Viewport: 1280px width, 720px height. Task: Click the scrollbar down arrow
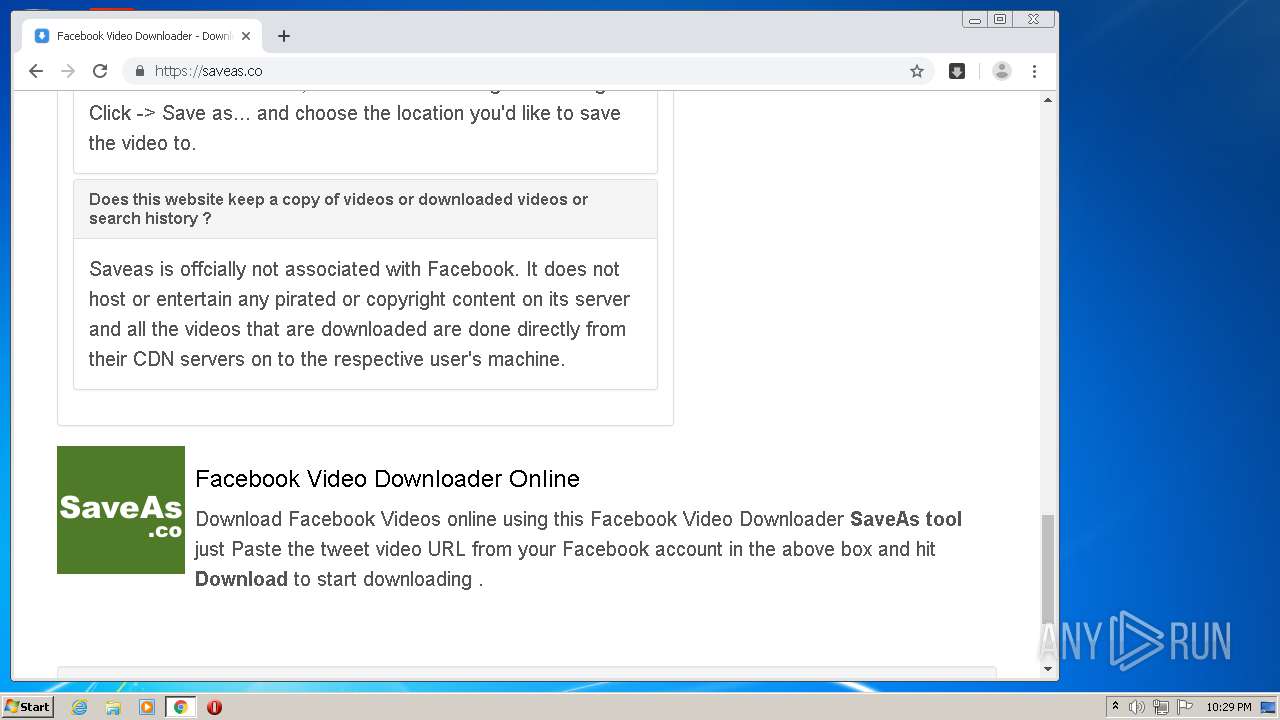[x=1048, y=669]
